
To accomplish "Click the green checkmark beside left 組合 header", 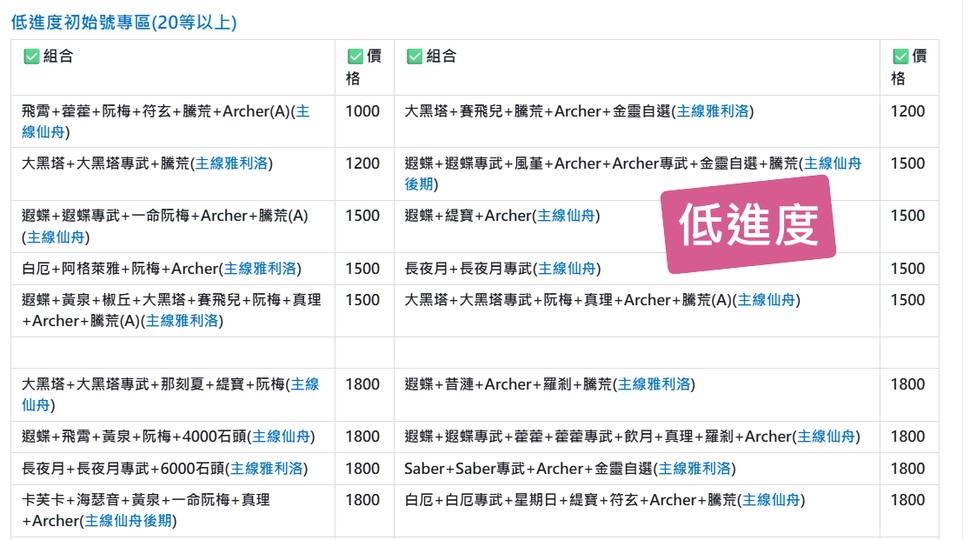I will click(x=31, y=57).
